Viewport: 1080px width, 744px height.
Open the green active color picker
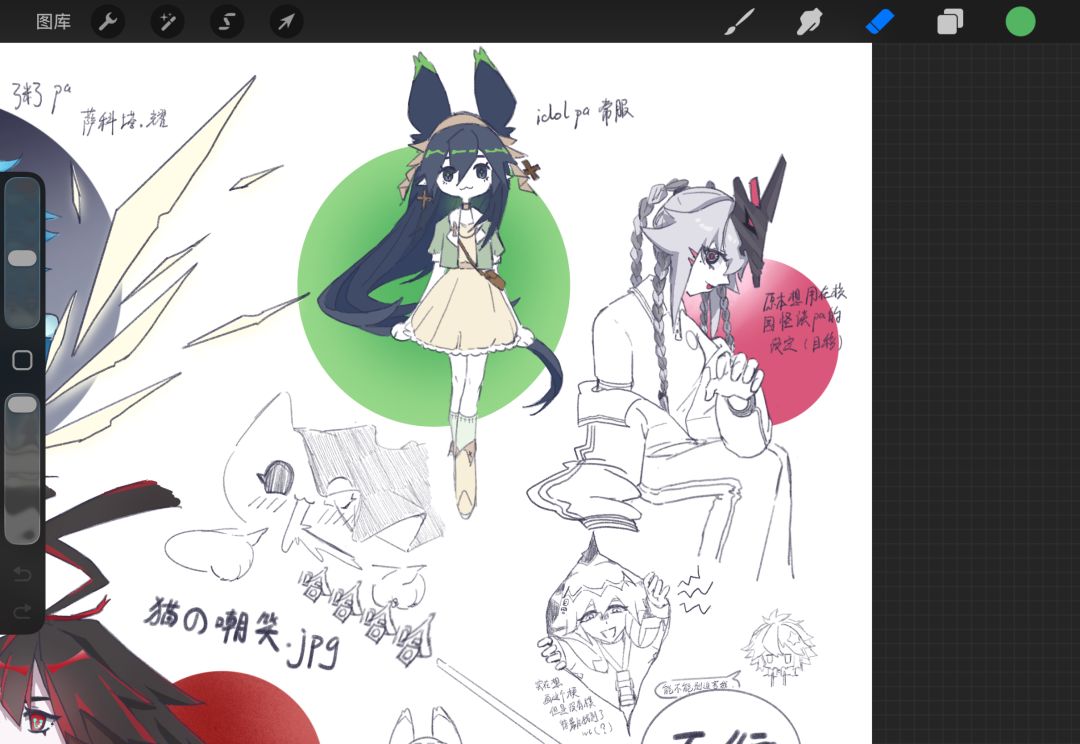pos(1020,22)
